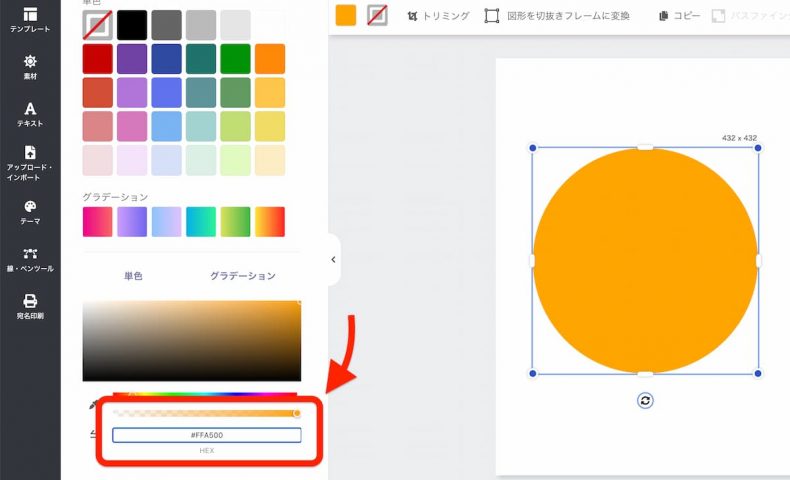790x480 pixels.
Task: Select the テキスト text tool
Action: [30, 114]
